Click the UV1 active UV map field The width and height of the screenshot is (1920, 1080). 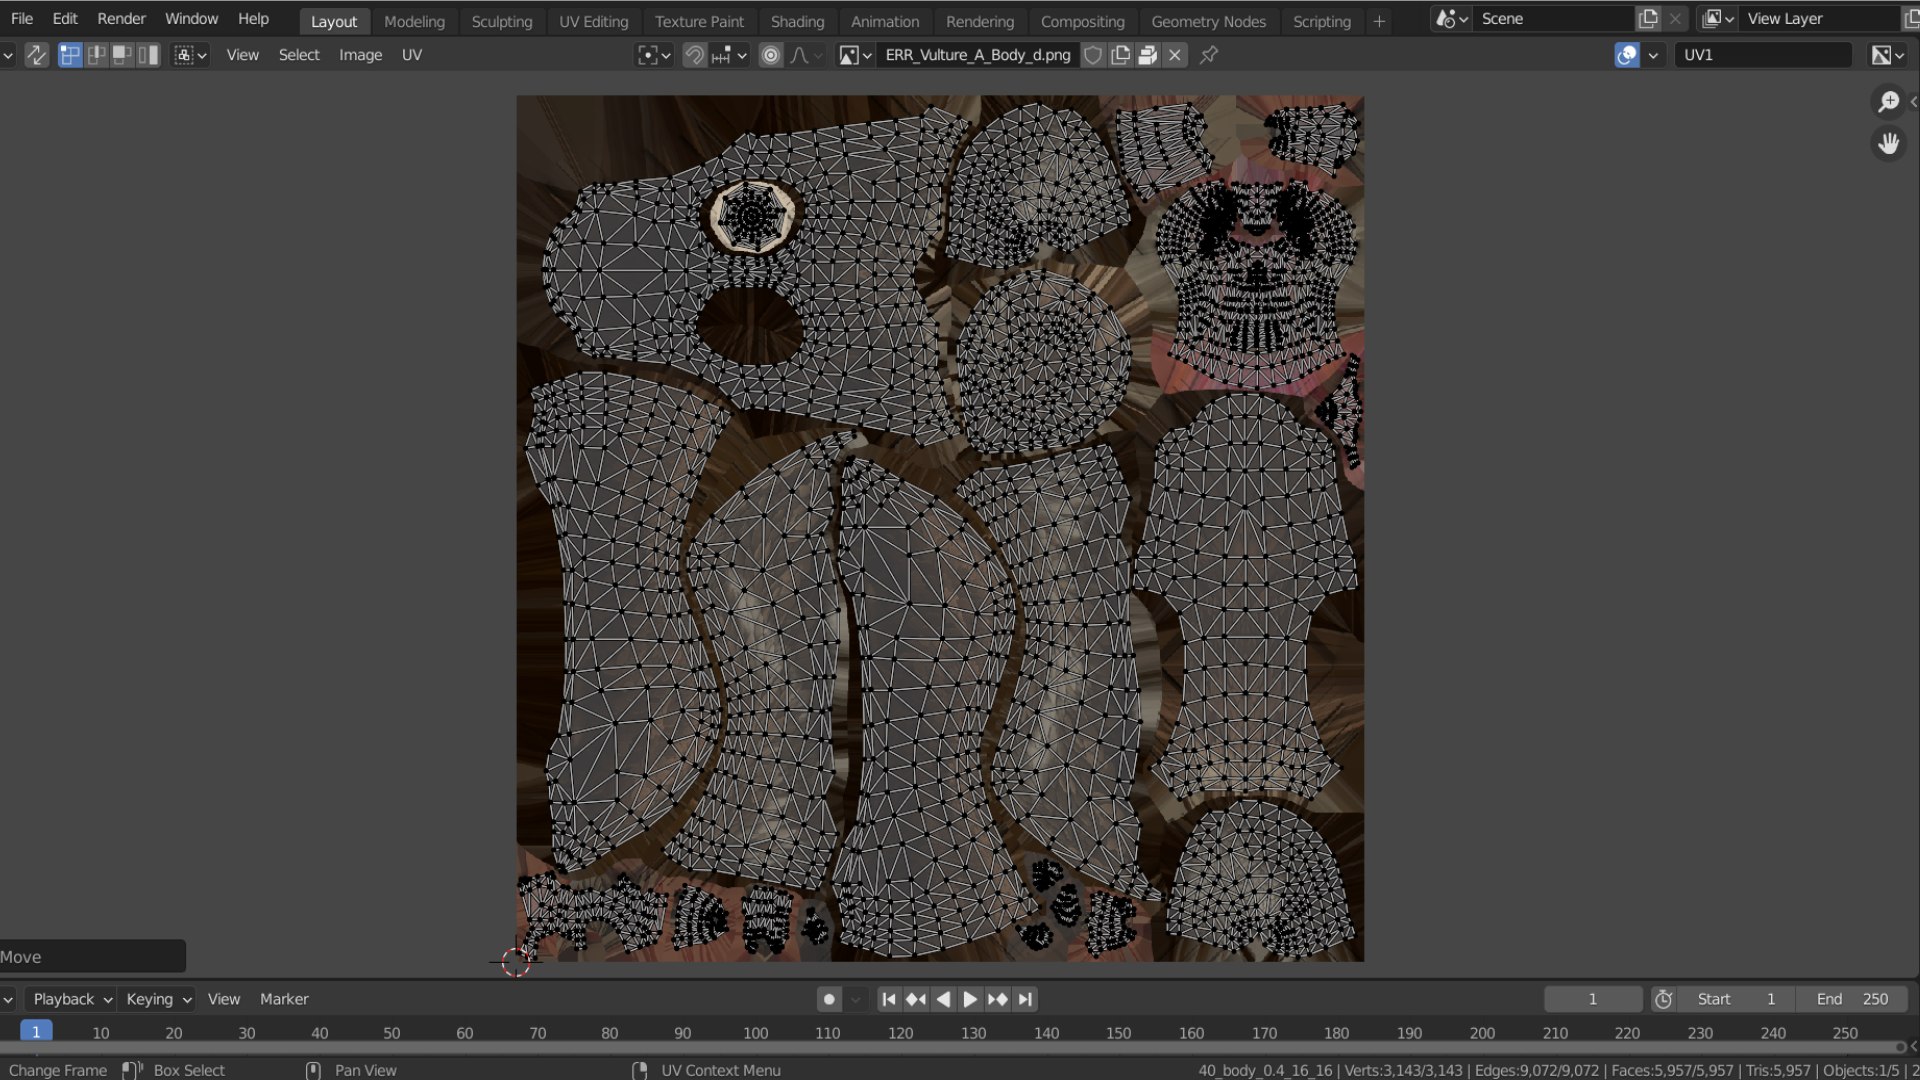(1762, 55)
